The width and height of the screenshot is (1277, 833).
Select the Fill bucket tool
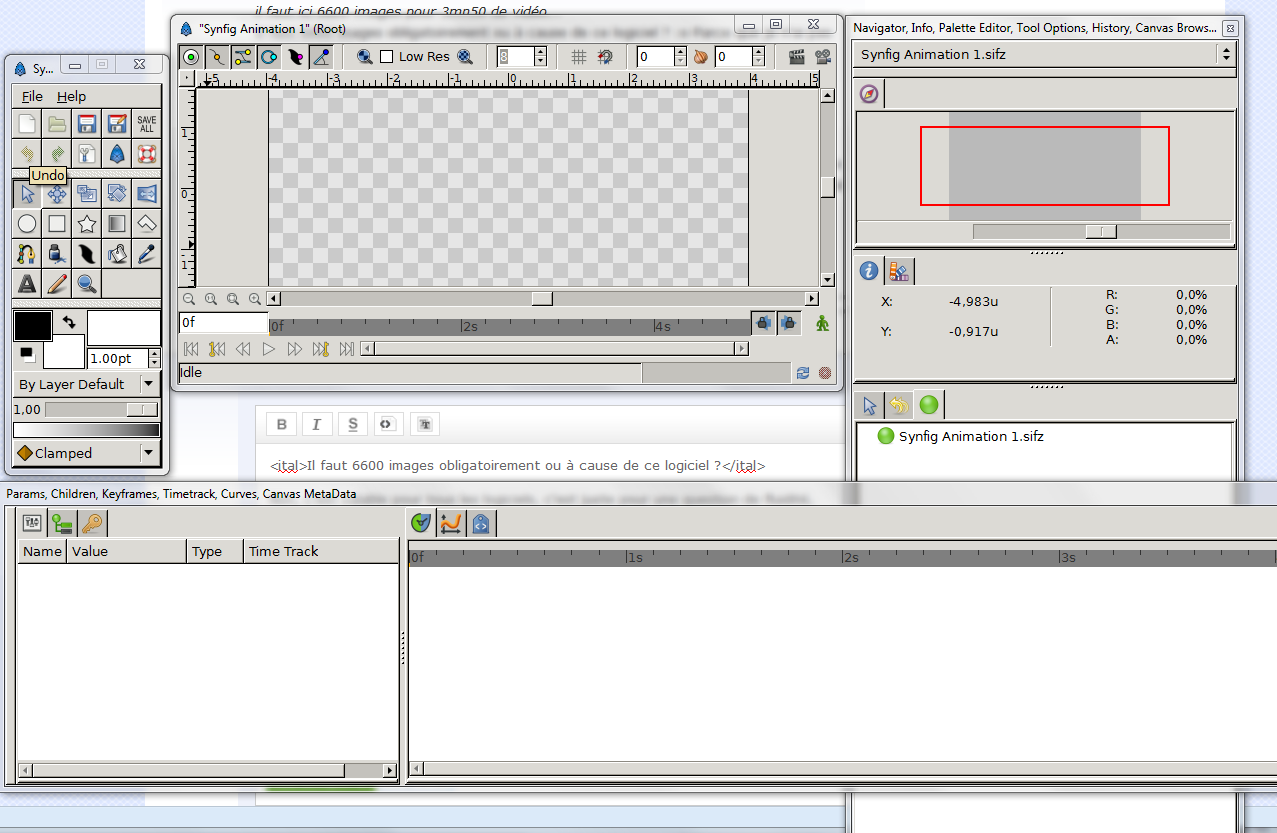click(117, 254)
